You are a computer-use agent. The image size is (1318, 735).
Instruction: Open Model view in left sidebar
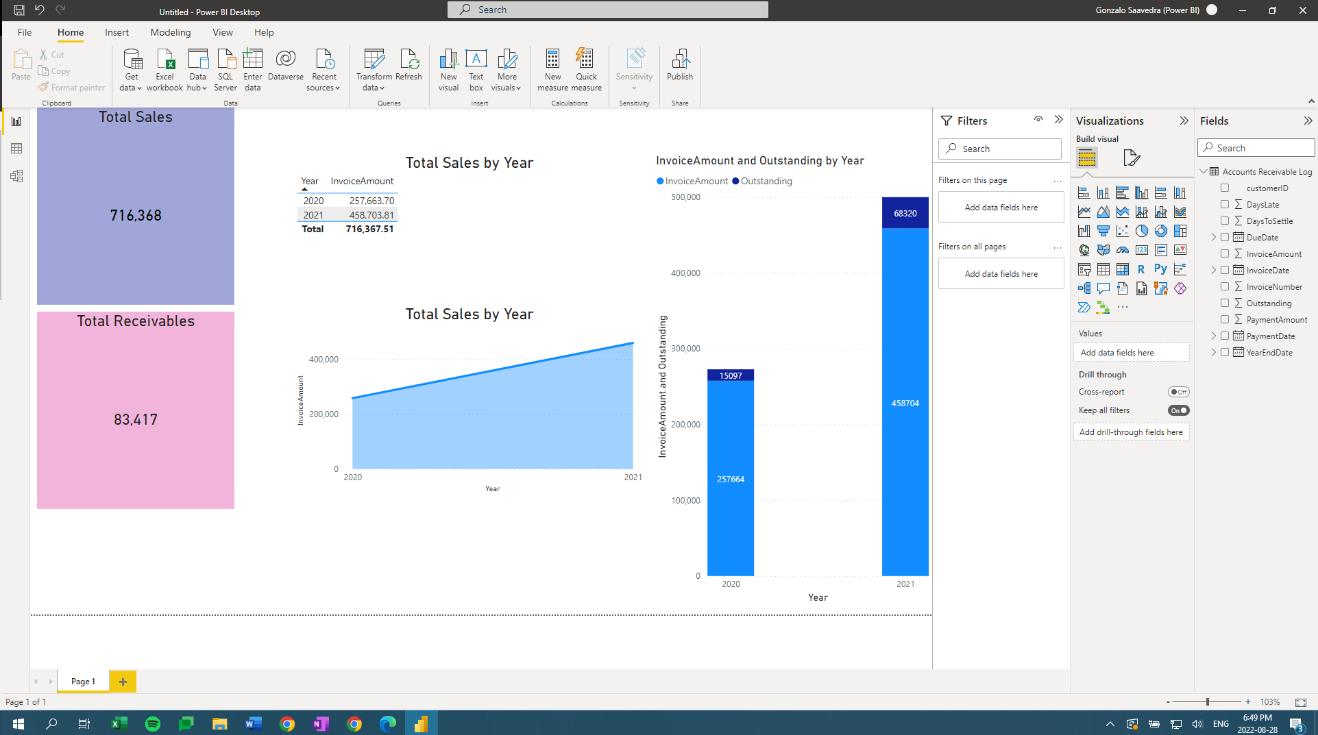[x=16, y=176]
